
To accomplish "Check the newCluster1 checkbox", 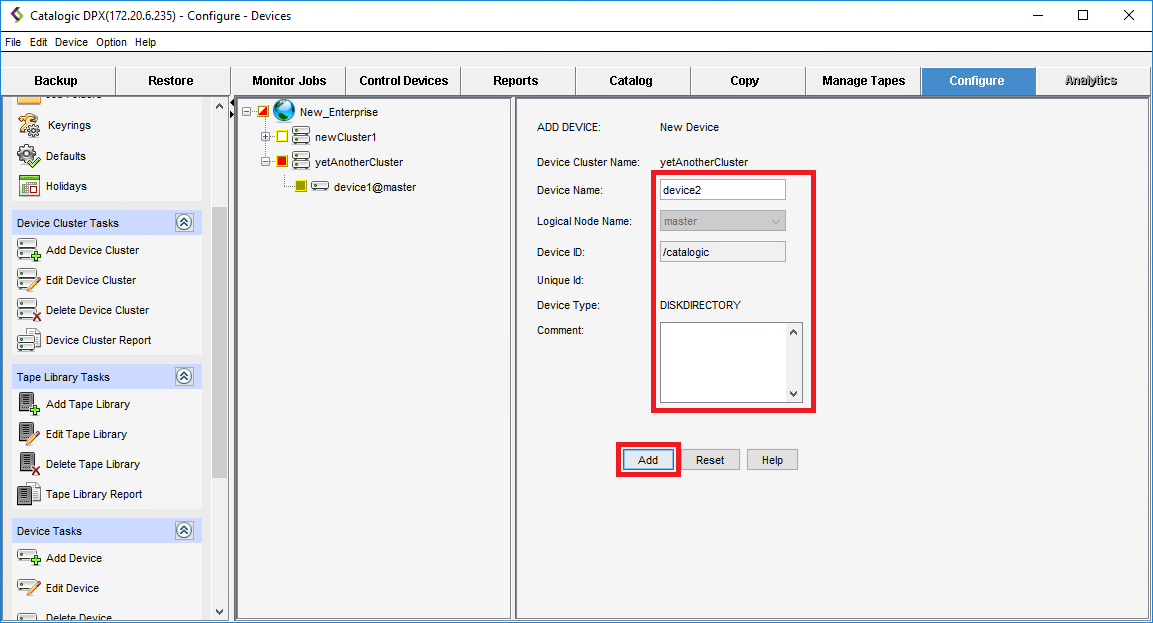I will point(281,137).
